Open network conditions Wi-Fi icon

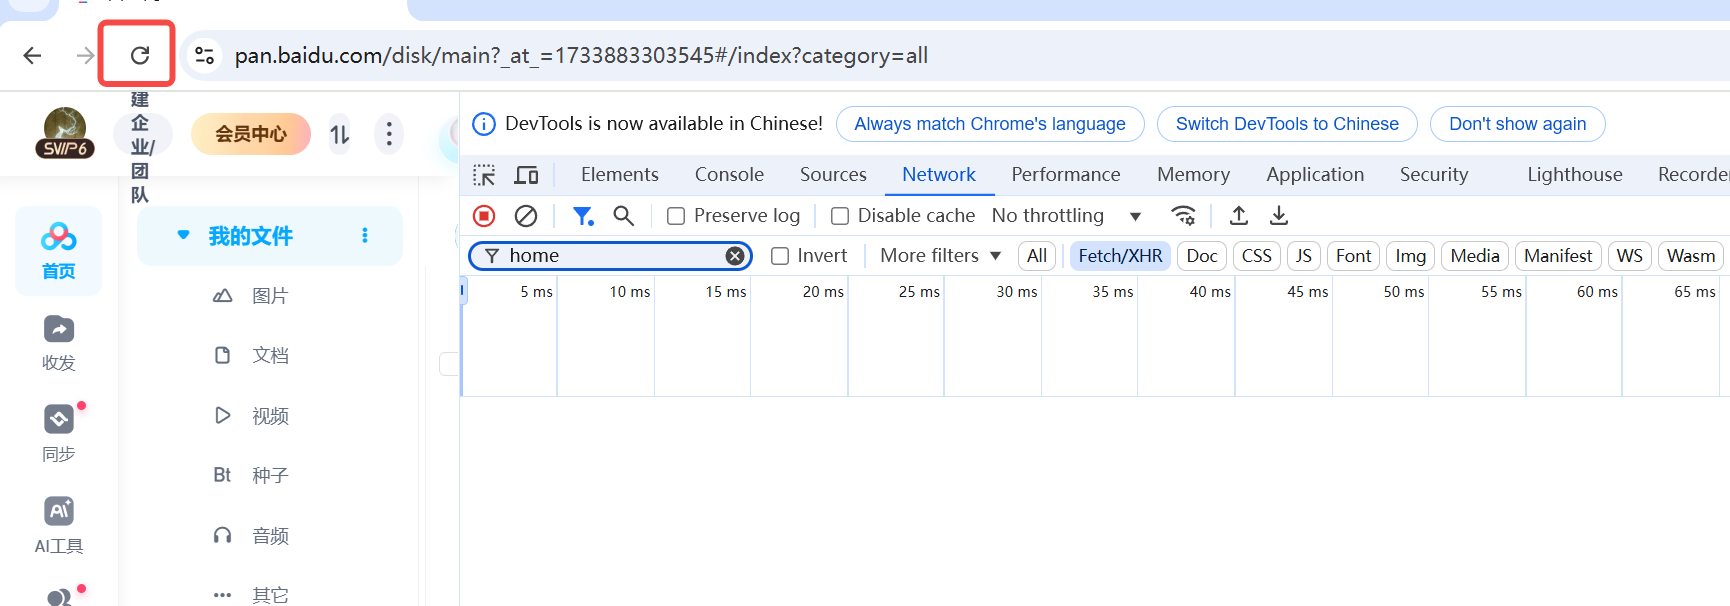point(1183,216)
